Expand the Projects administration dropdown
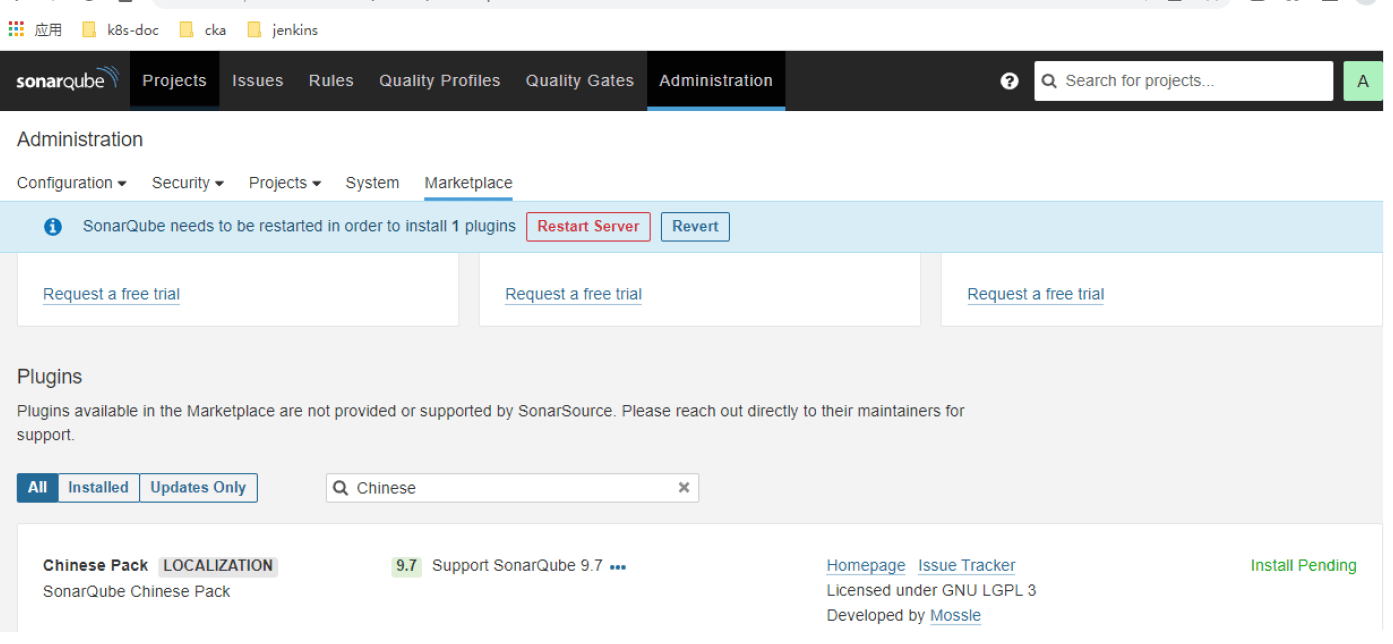 point(284,183)
